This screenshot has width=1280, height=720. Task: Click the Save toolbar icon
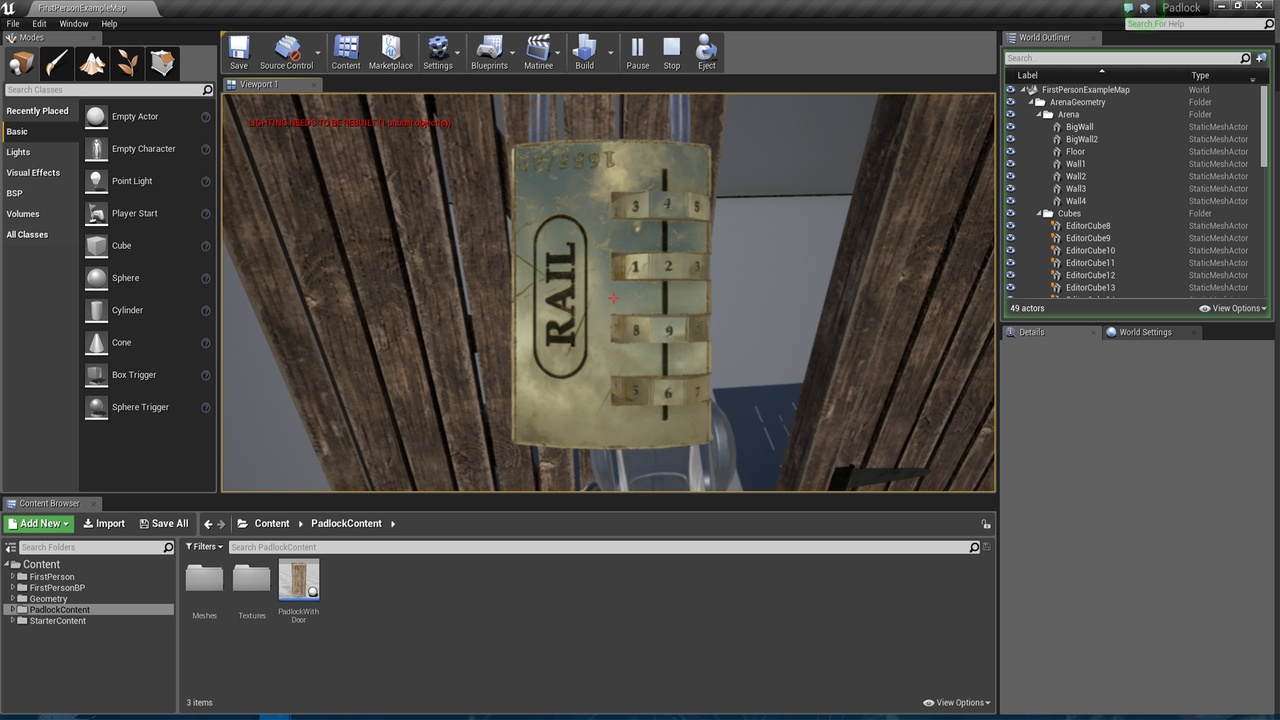click(239, 53)
